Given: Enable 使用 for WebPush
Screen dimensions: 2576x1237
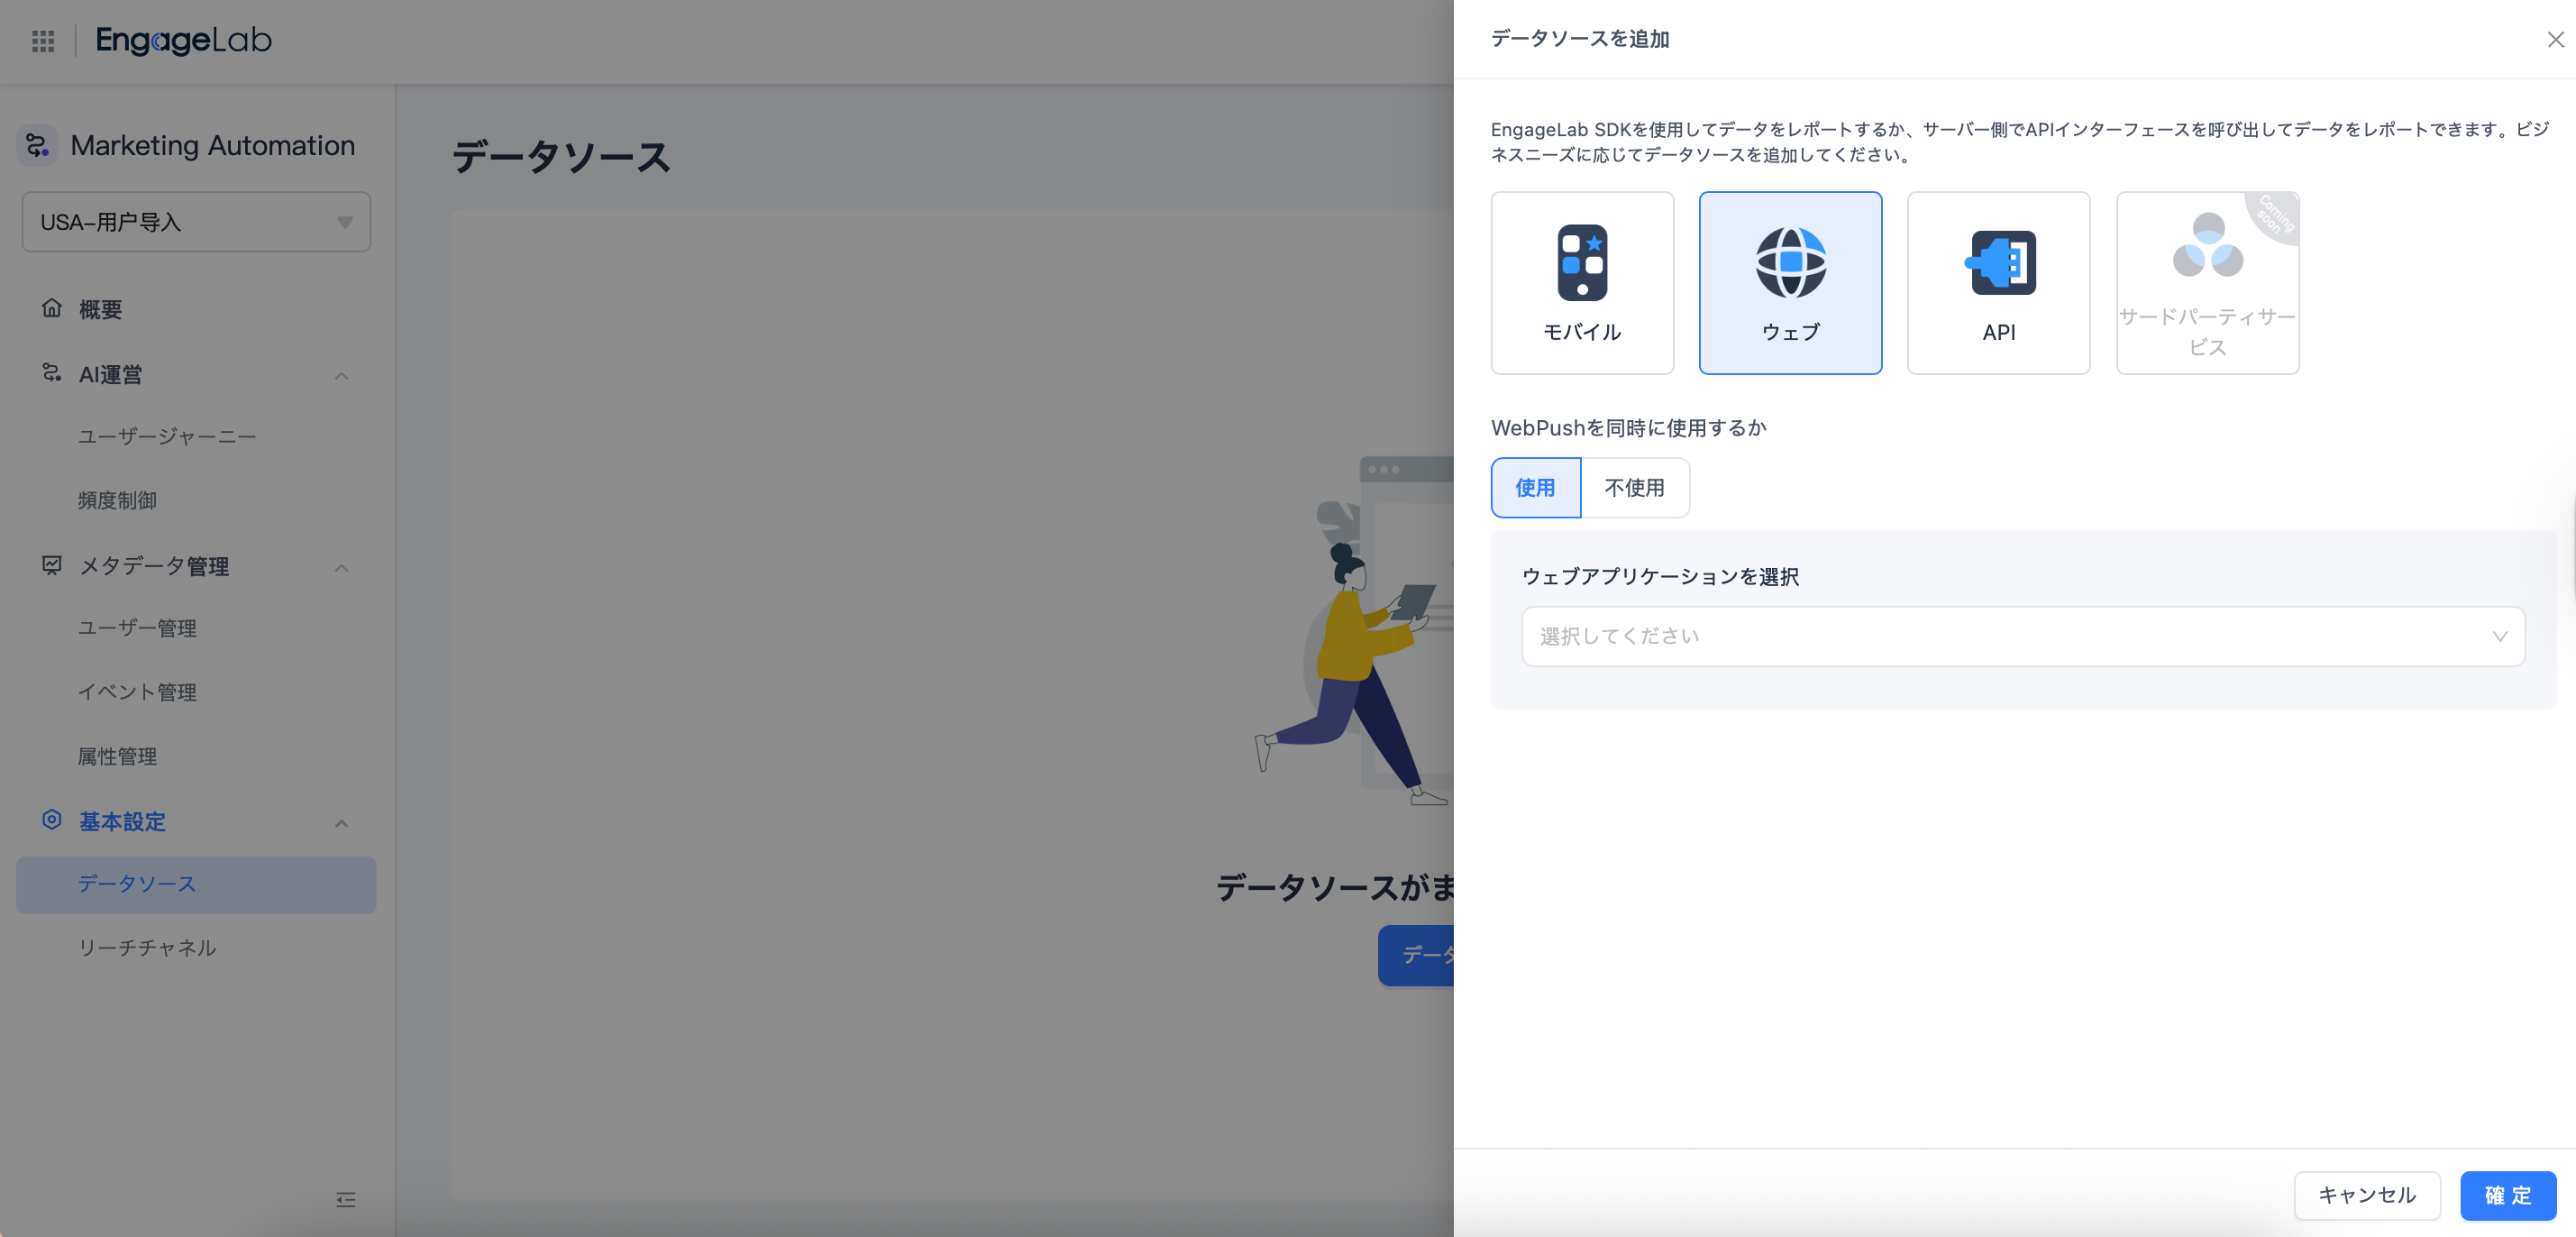Looking at the screenshot, I should 1535,488.
